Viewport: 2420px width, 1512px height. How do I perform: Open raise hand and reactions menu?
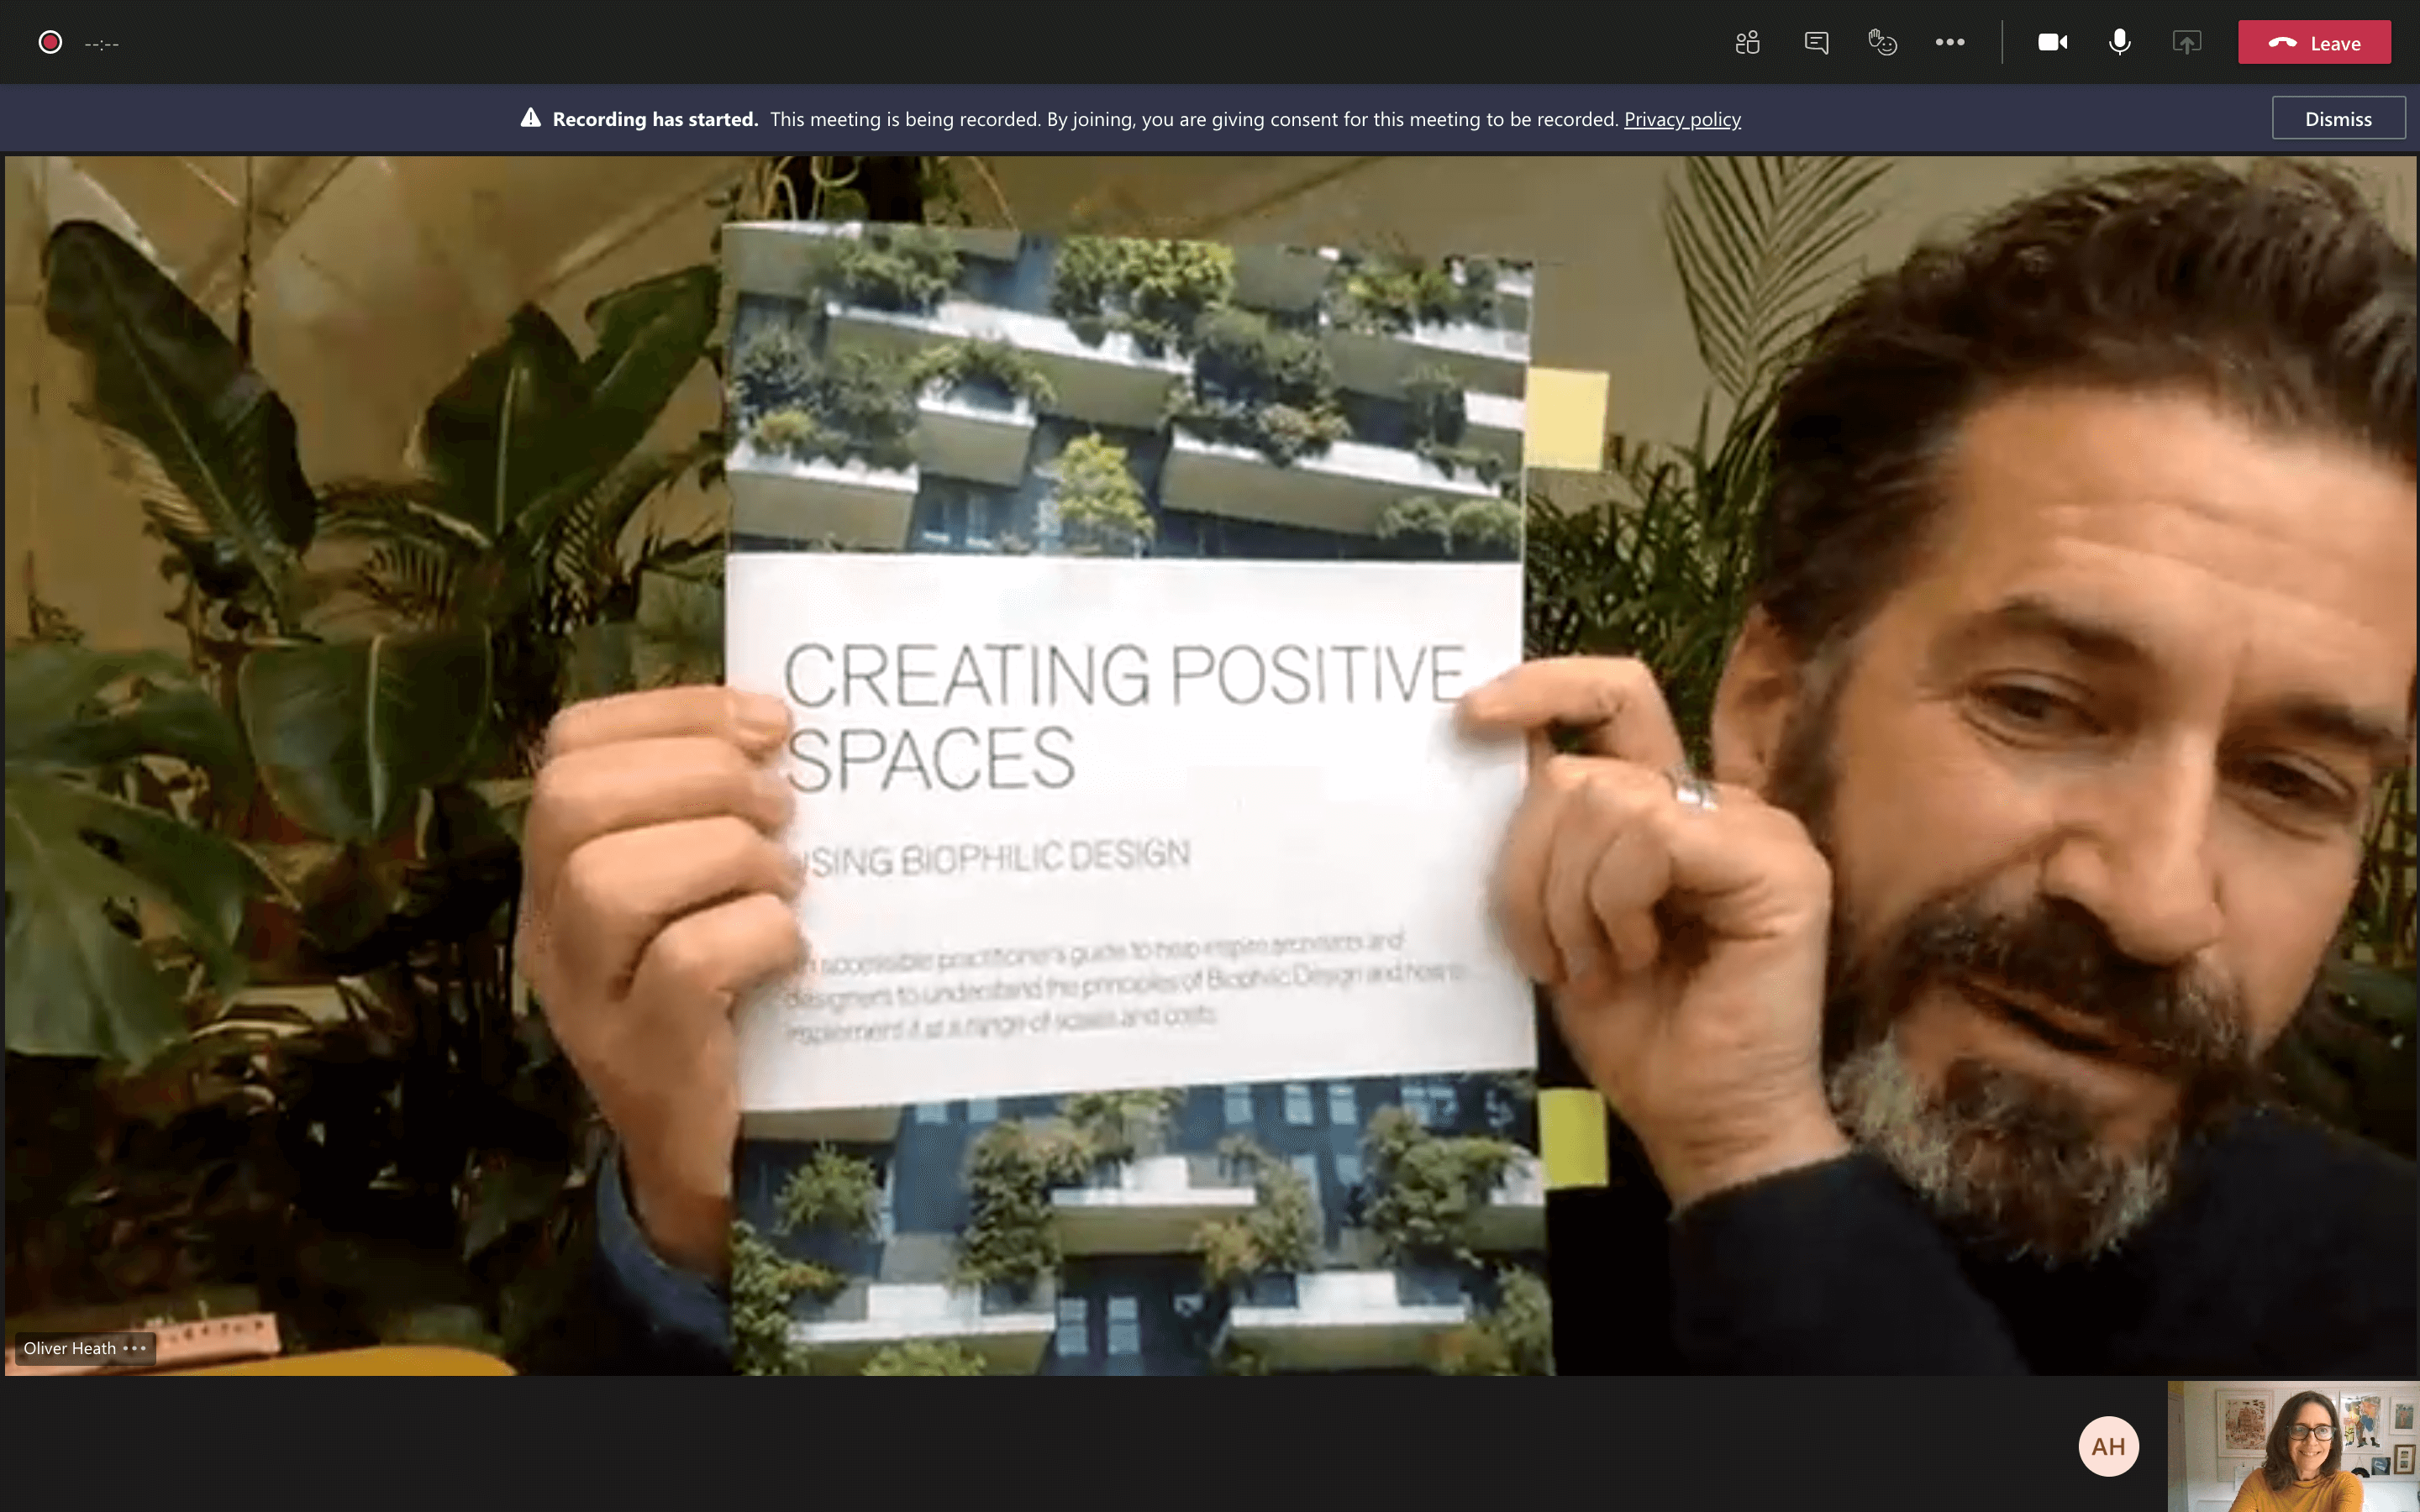tap(1882, 42)
